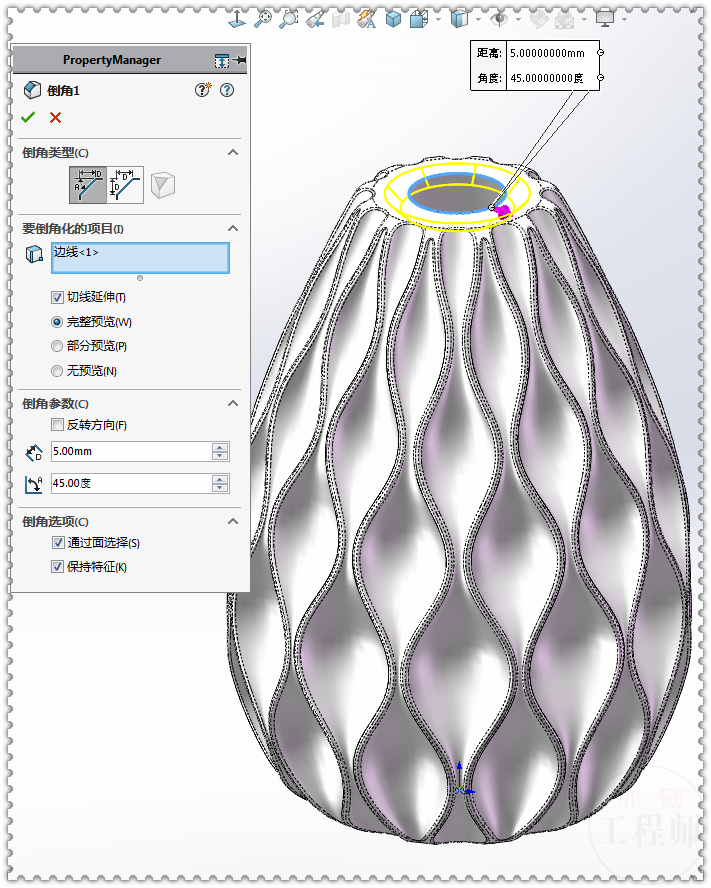Confirm the chamfer with green checkmark
Screen dimensions: 711x888
pyautogui.click(x=28, y=117)
